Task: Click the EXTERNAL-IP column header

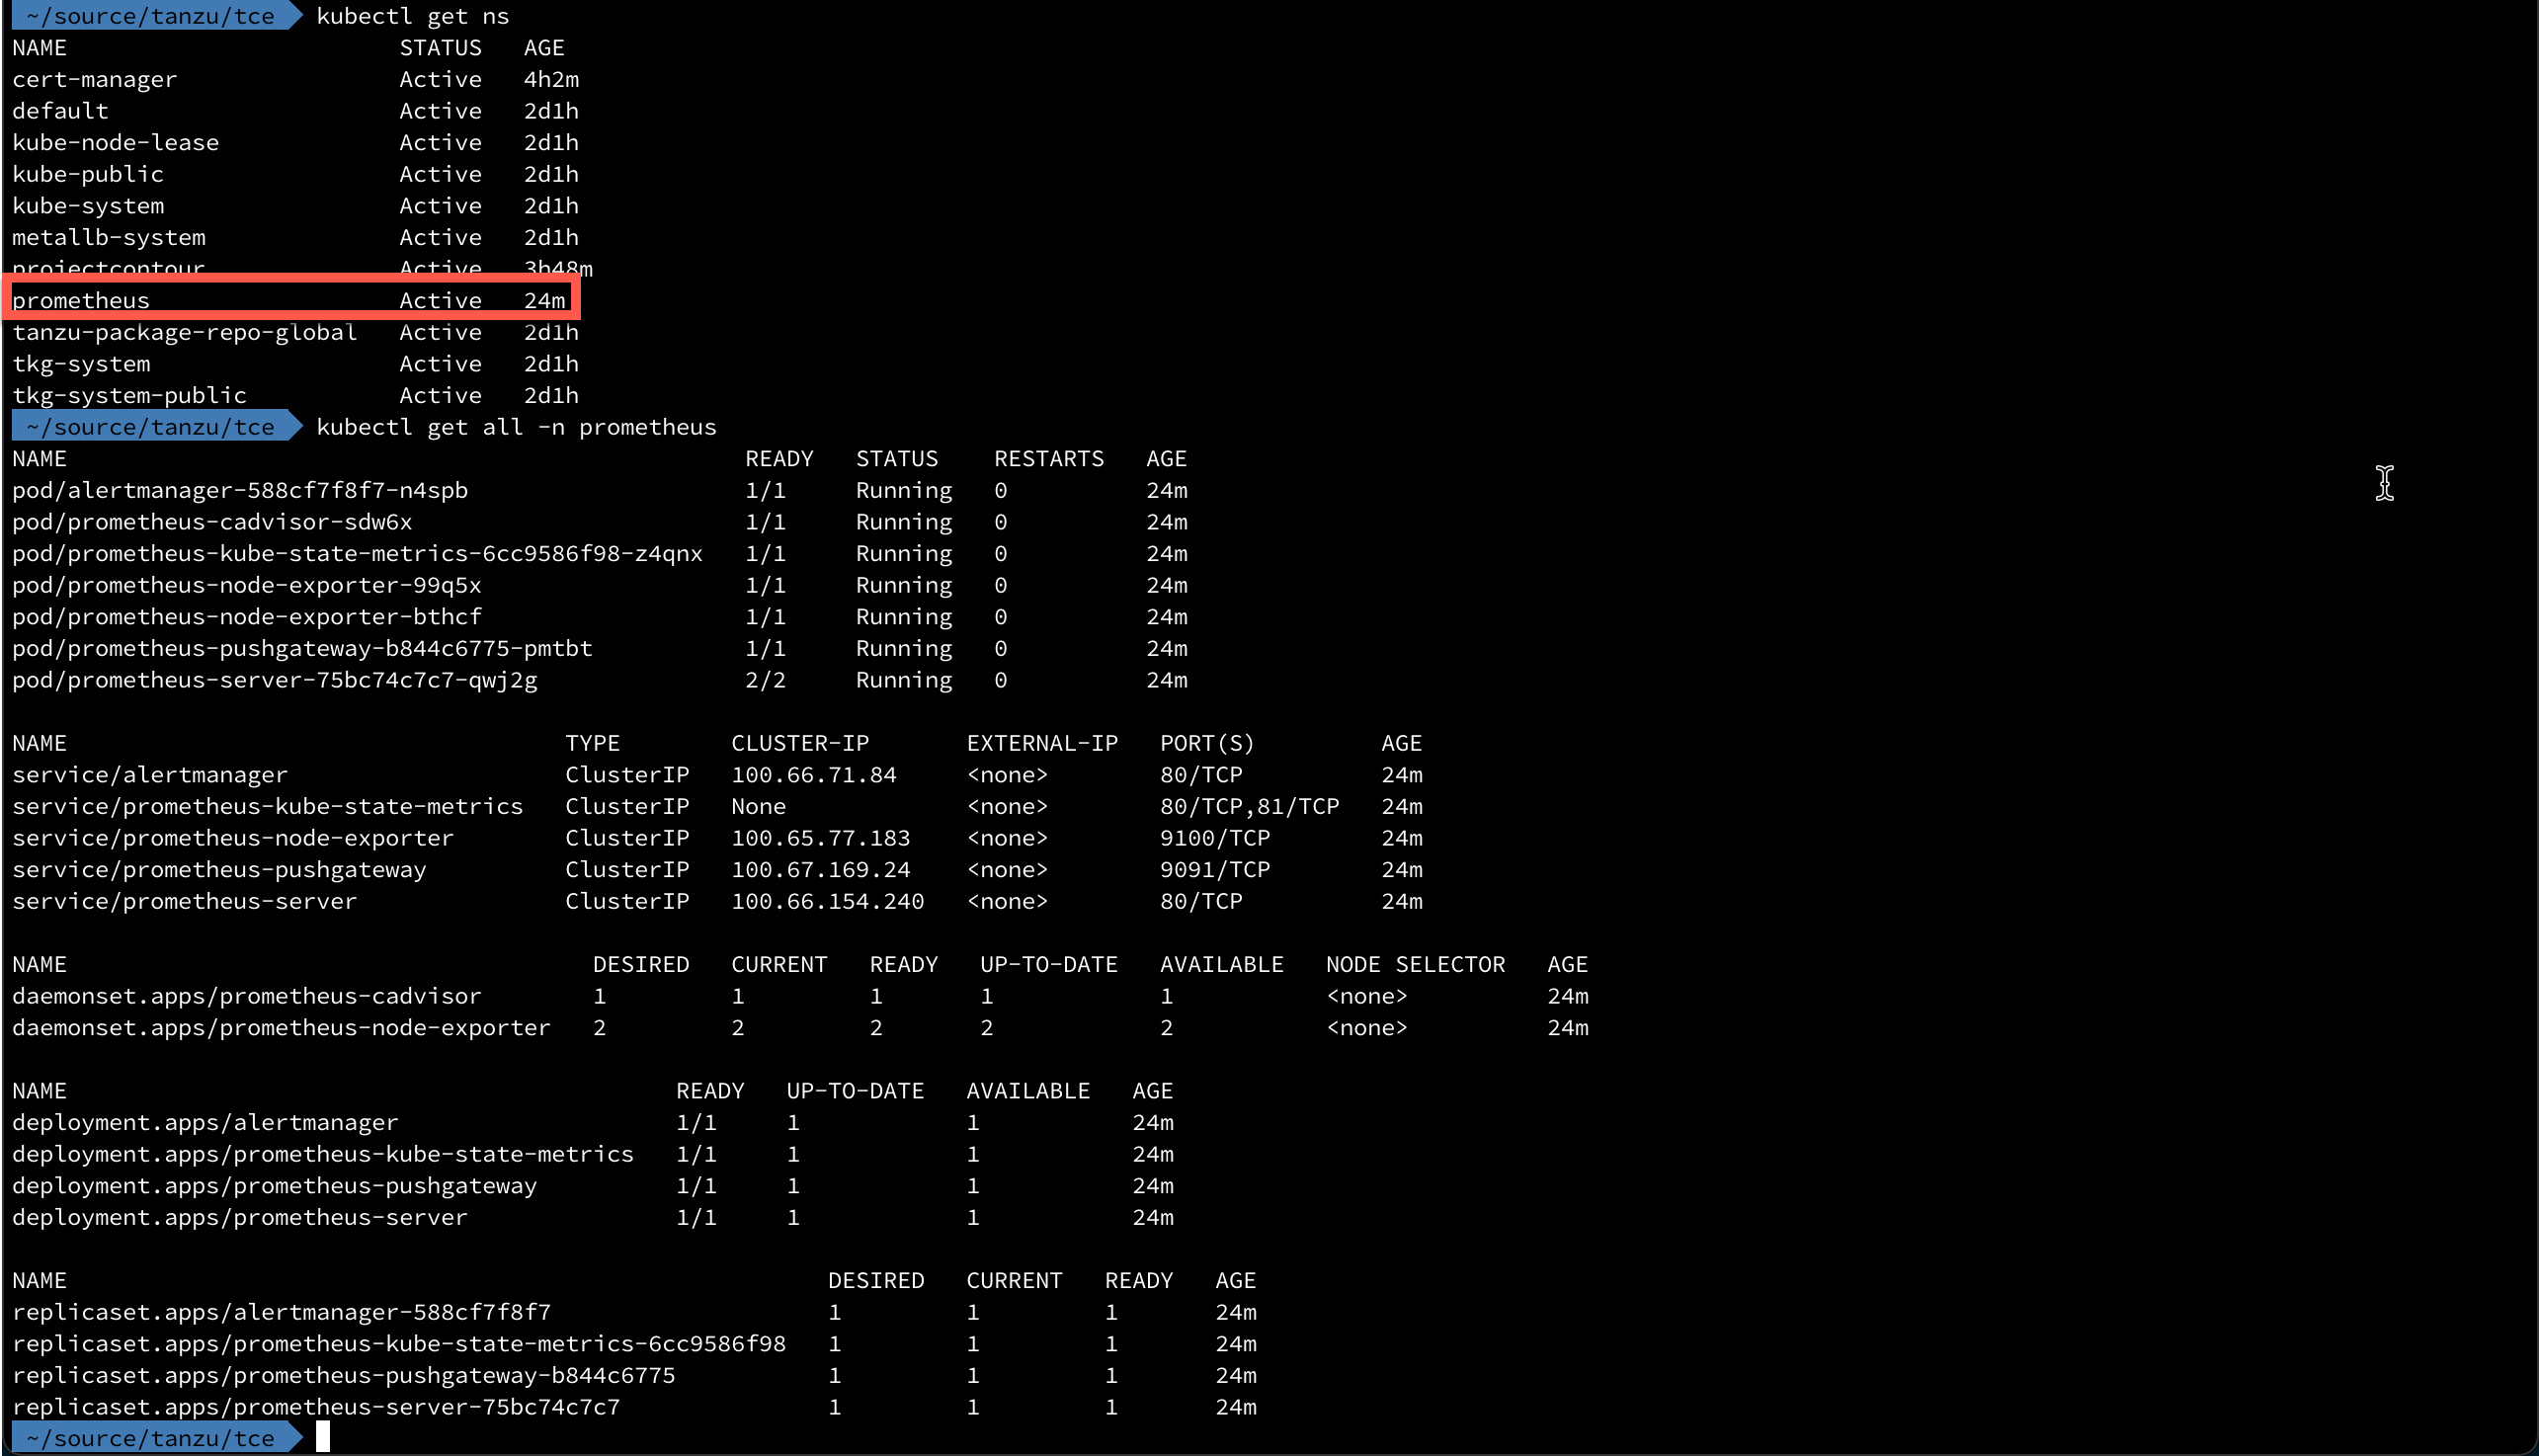Action: [1042, 743]
